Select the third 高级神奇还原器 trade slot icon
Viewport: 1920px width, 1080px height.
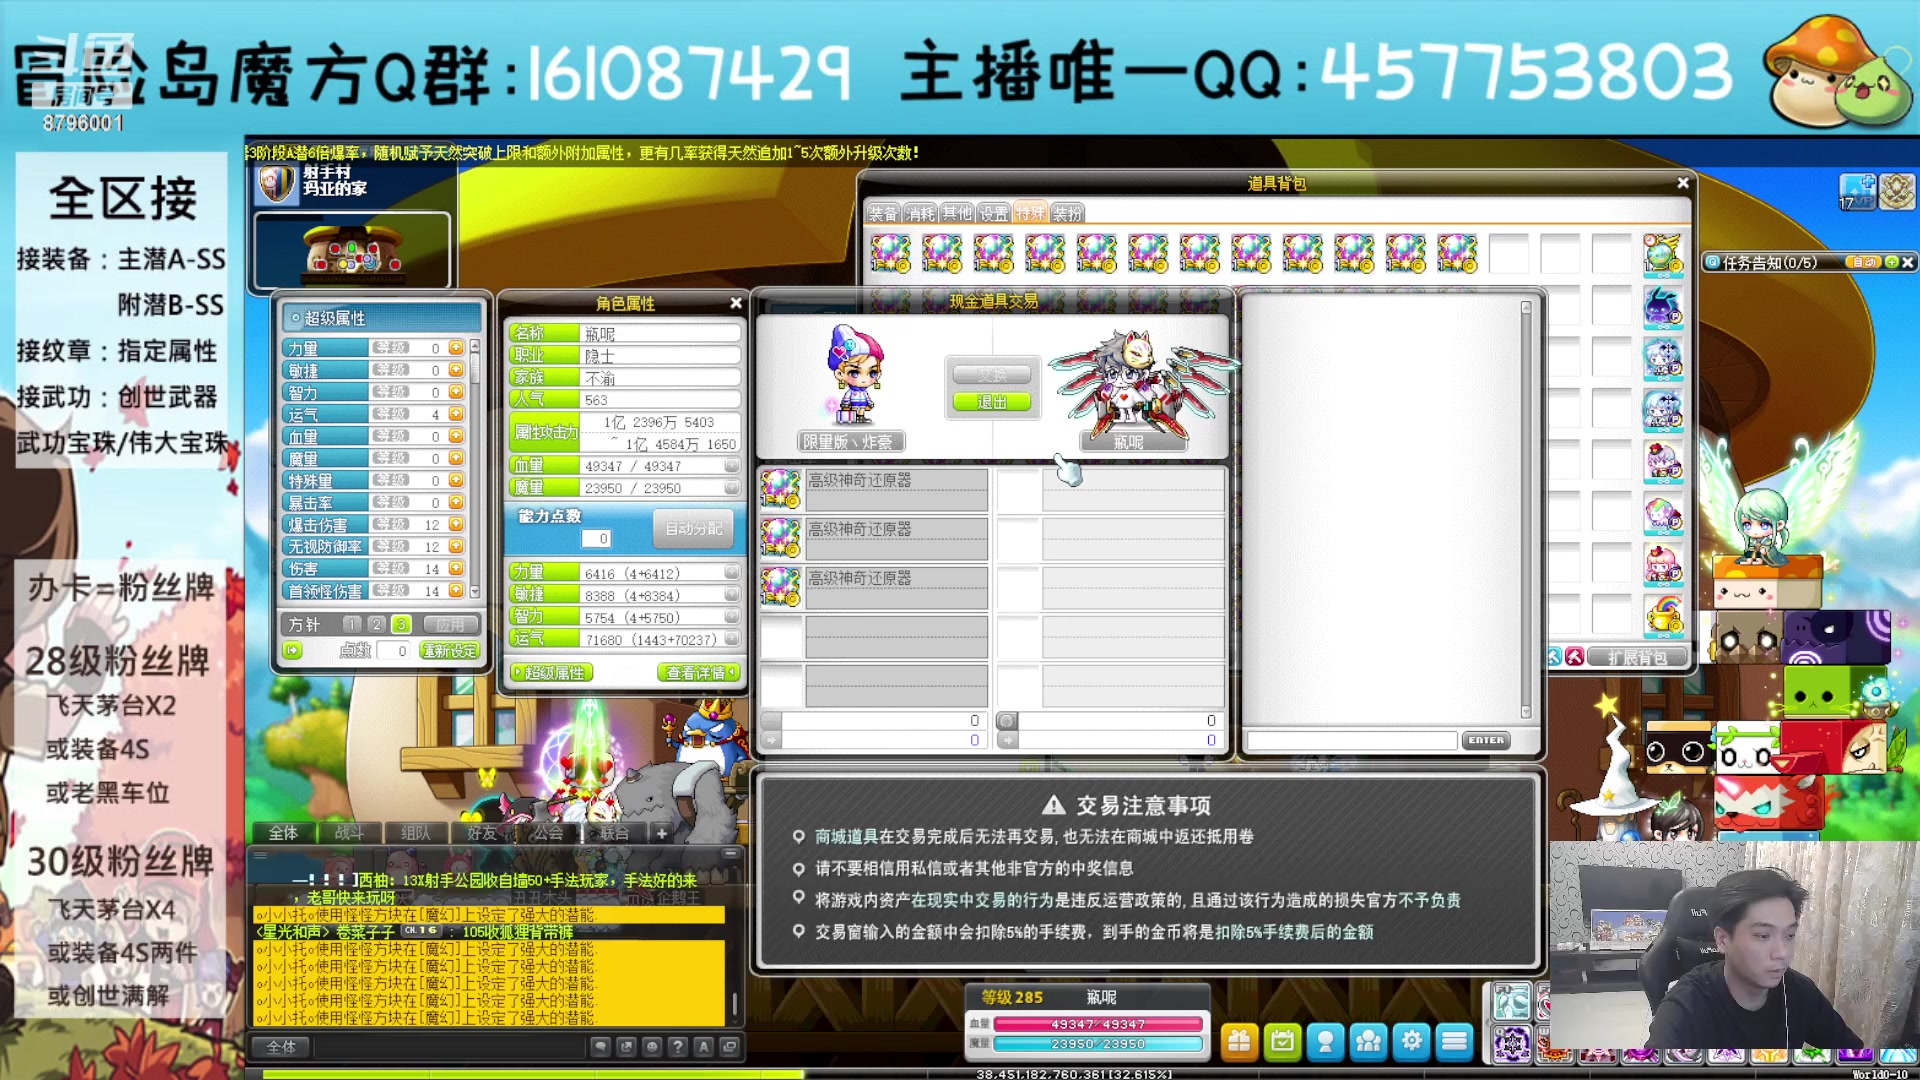(780, 587)
